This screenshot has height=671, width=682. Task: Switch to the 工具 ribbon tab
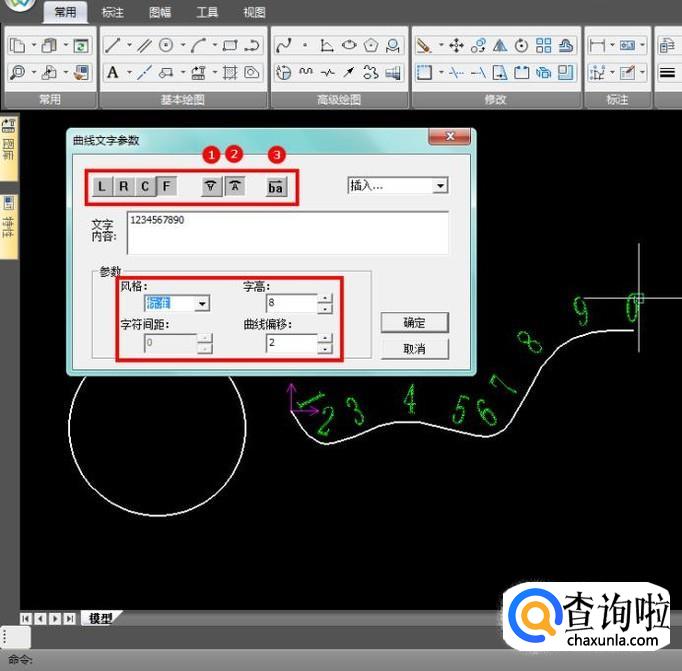point(207,12)
